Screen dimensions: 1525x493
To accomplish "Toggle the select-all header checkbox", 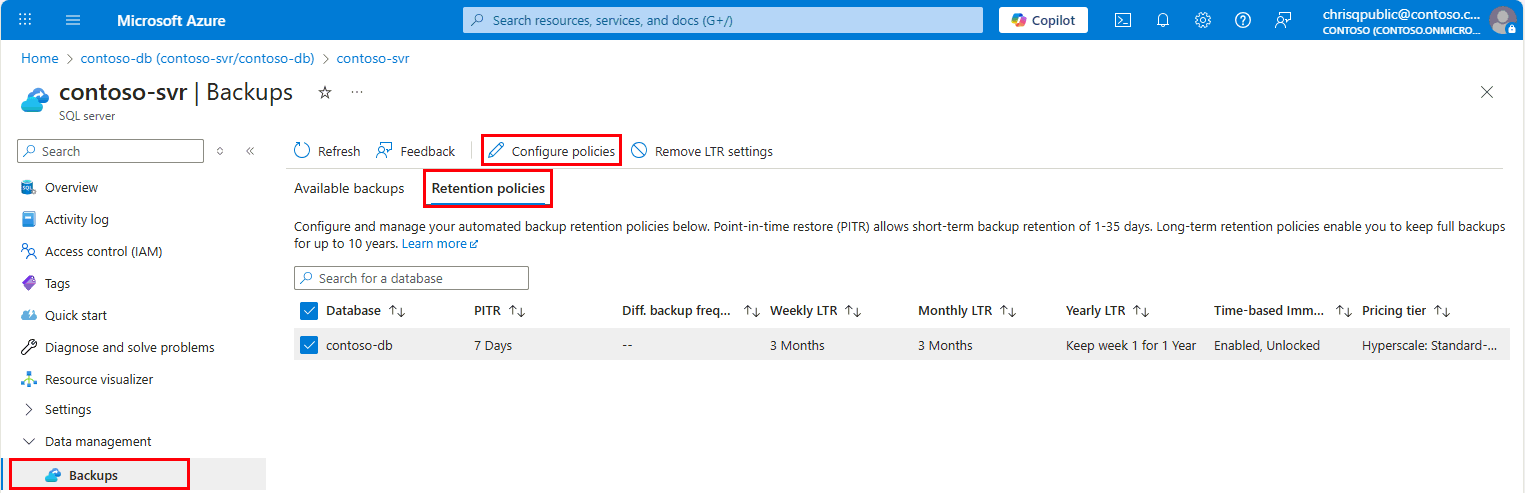I will click(x=309, y=311).
